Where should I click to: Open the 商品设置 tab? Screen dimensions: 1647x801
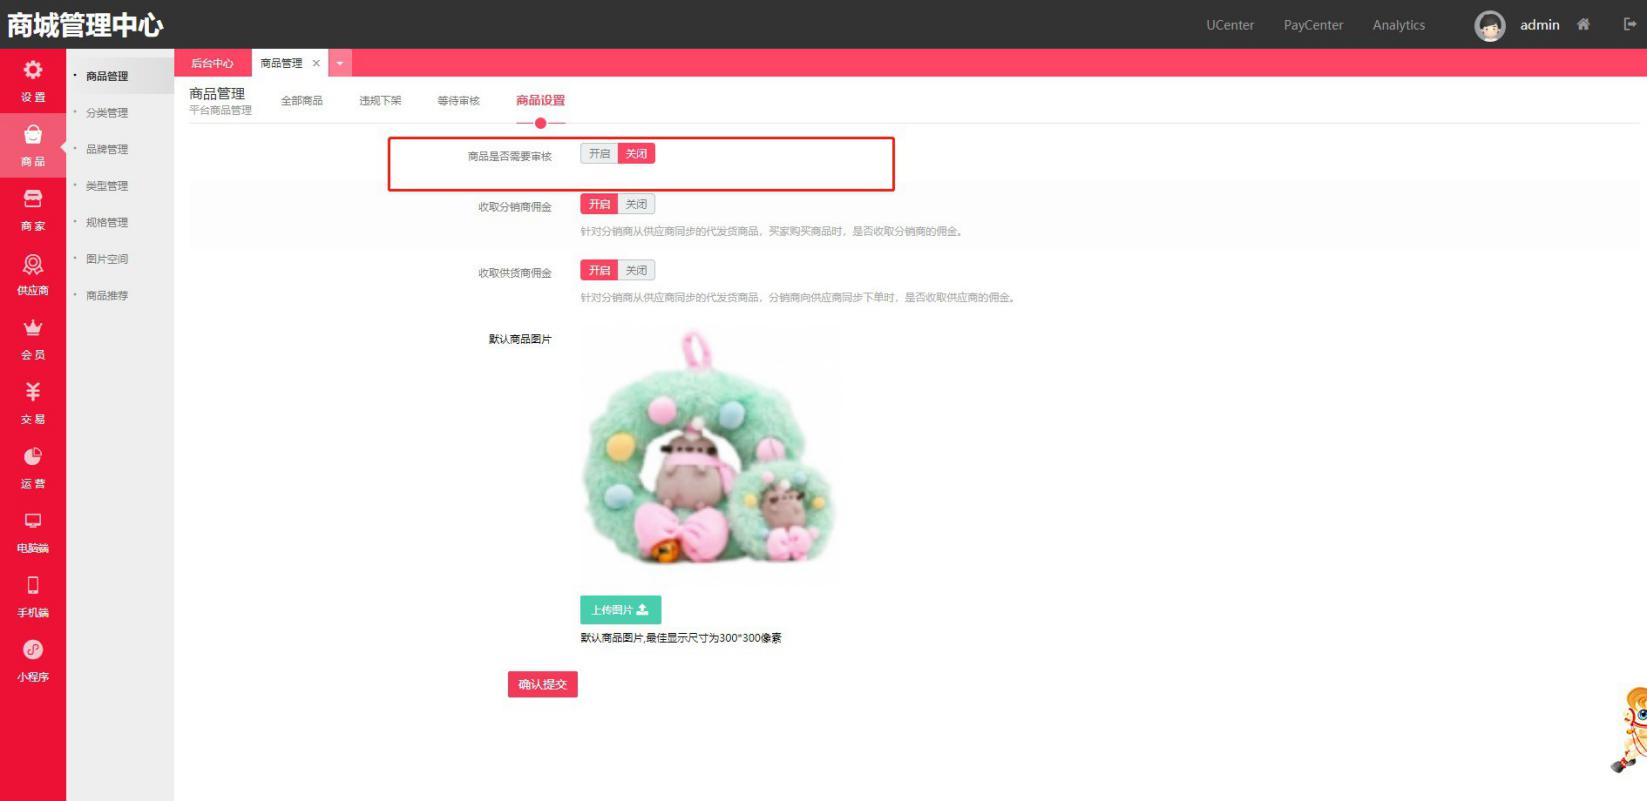(x=540, y=100)
